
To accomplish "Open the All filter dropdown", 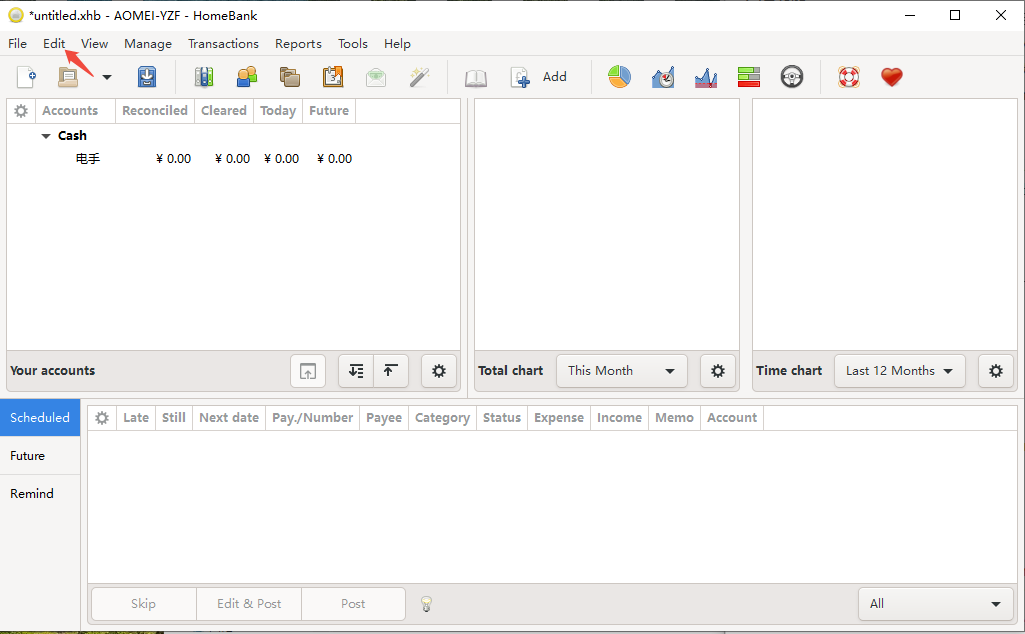I will [935, 604].
